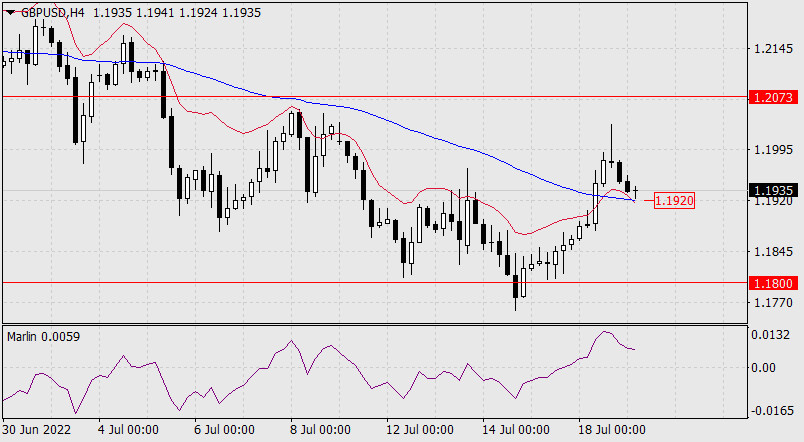Select the 1.1770 price scale value
This screenshot has width=804, height=442.
pos(773,303)
